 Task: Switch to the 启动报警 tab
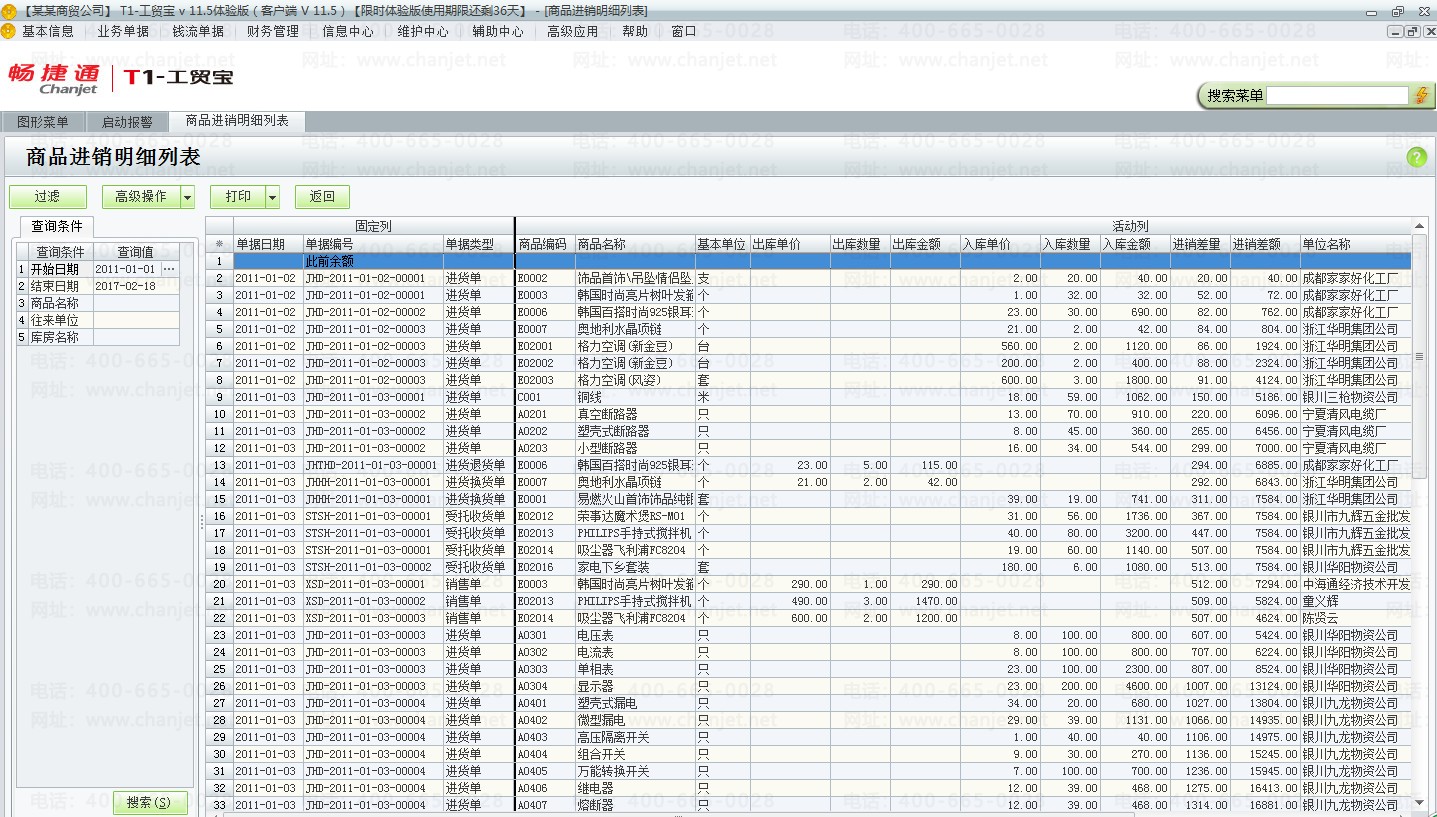click(x=127, y=122)
